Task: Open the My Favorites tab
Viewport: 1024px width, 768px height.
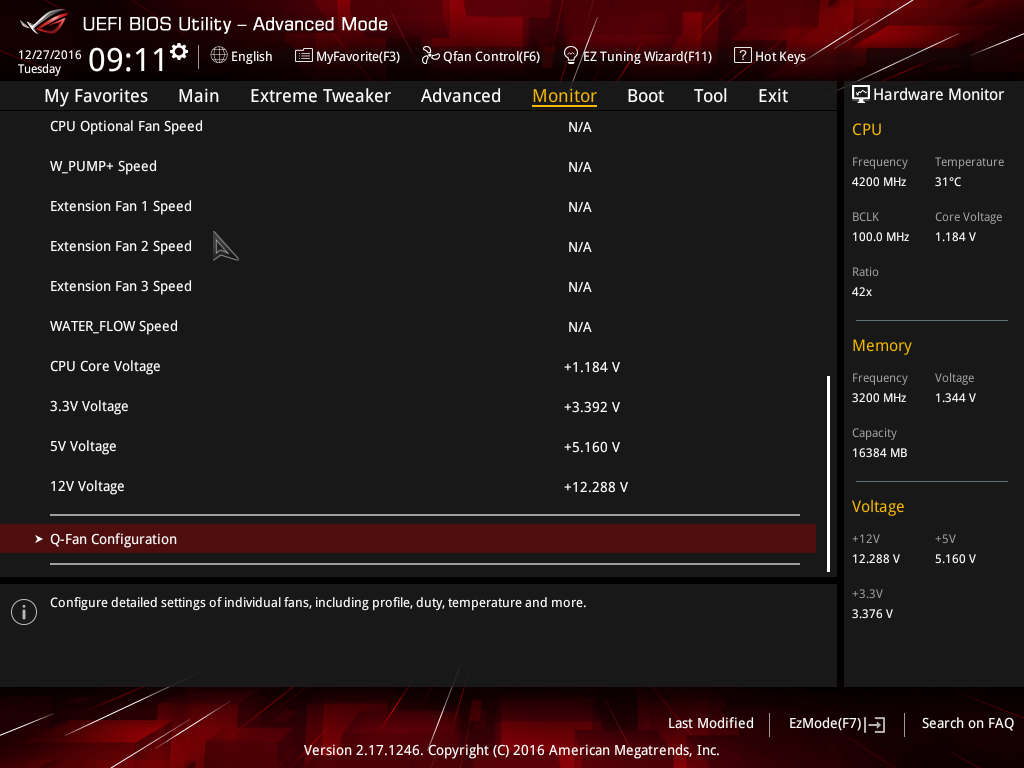Action: tap(96, 96)
